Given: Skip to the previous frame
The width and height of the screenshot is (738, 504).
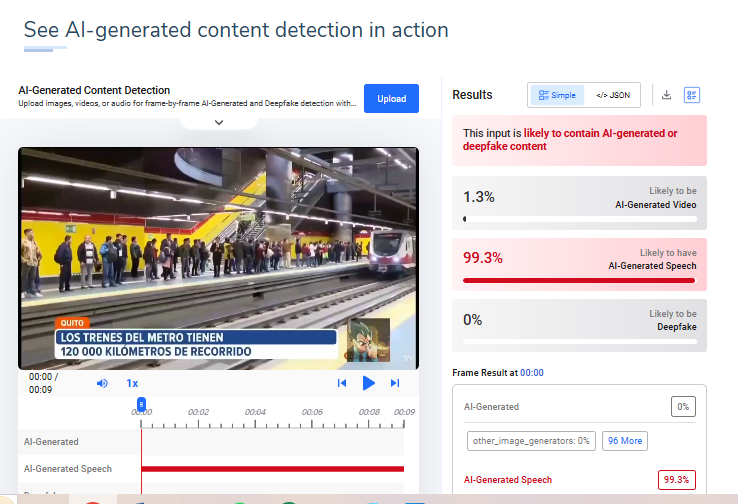Looking at the screenshot, I should [342, 383].
